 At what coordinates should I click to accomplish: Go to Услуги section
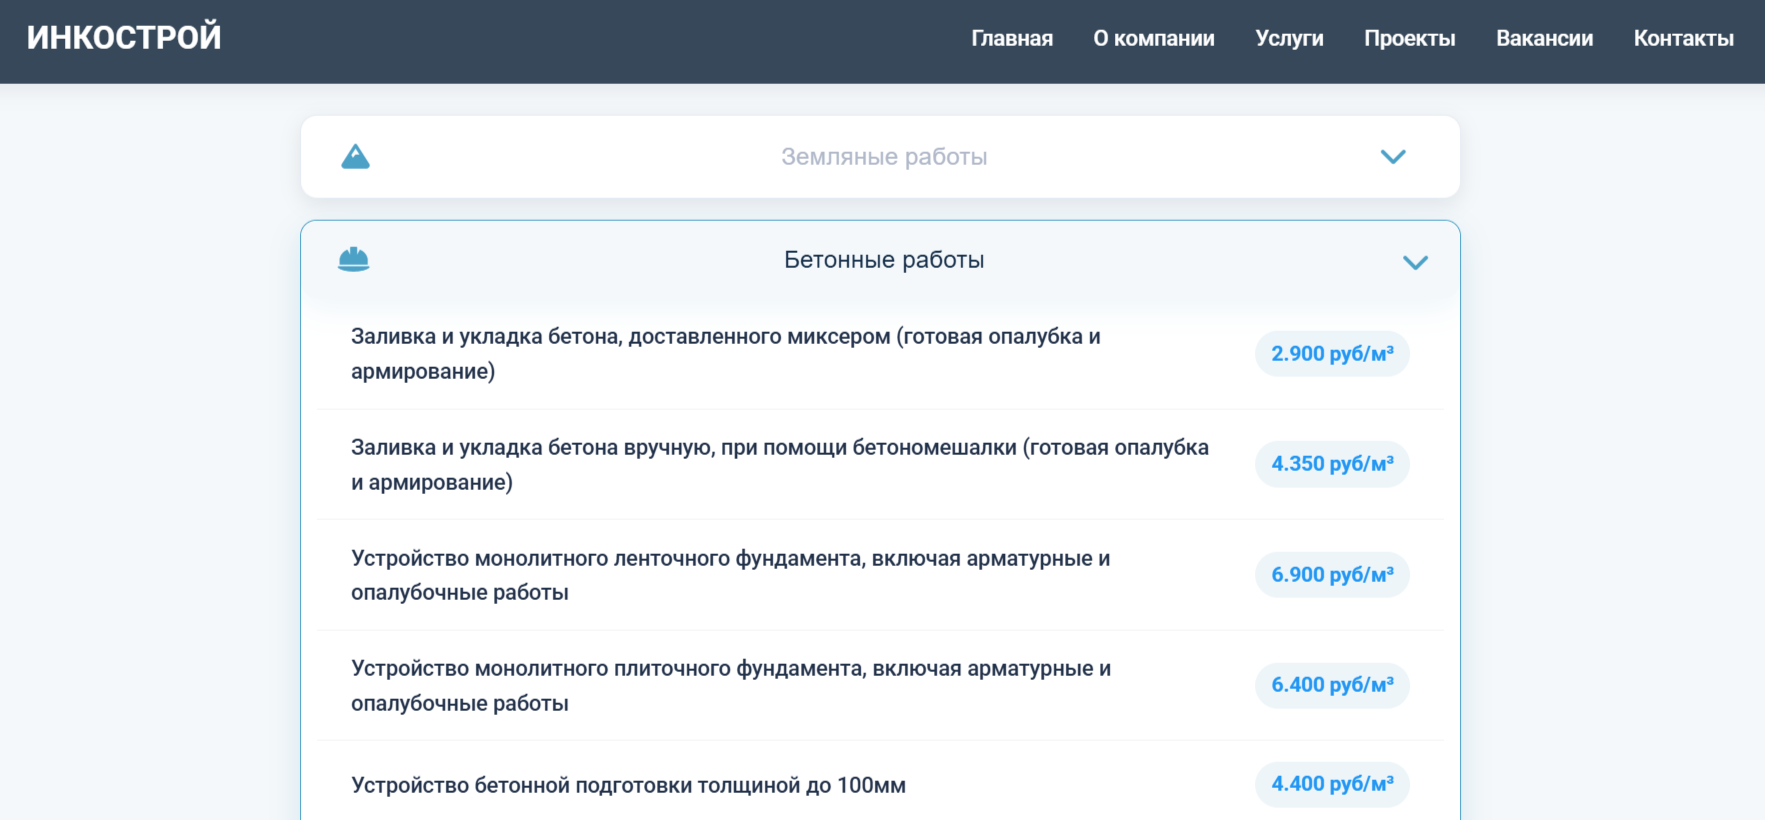[x=1289, y=39]
